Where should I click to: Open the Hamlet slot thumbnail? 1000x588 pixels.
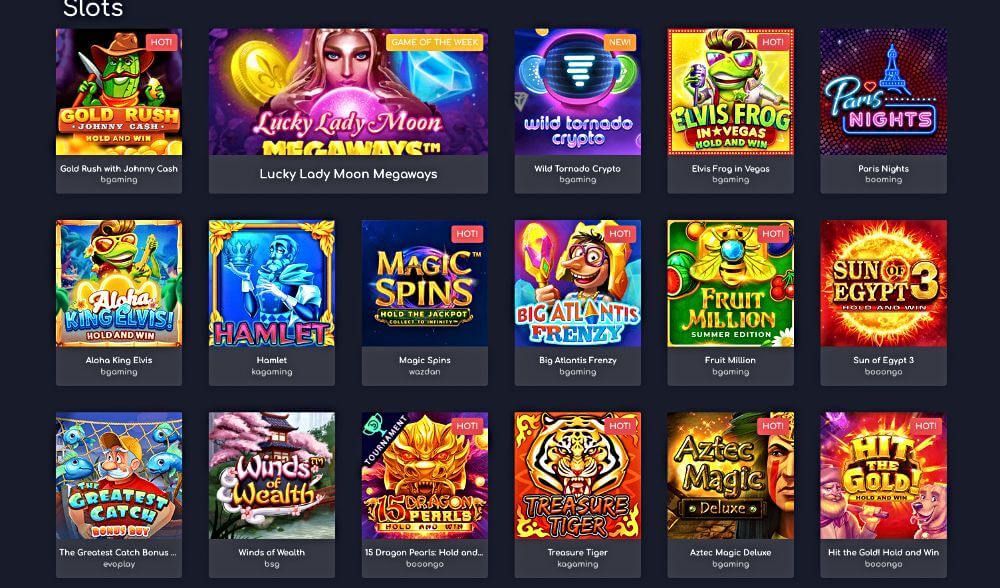272,284
